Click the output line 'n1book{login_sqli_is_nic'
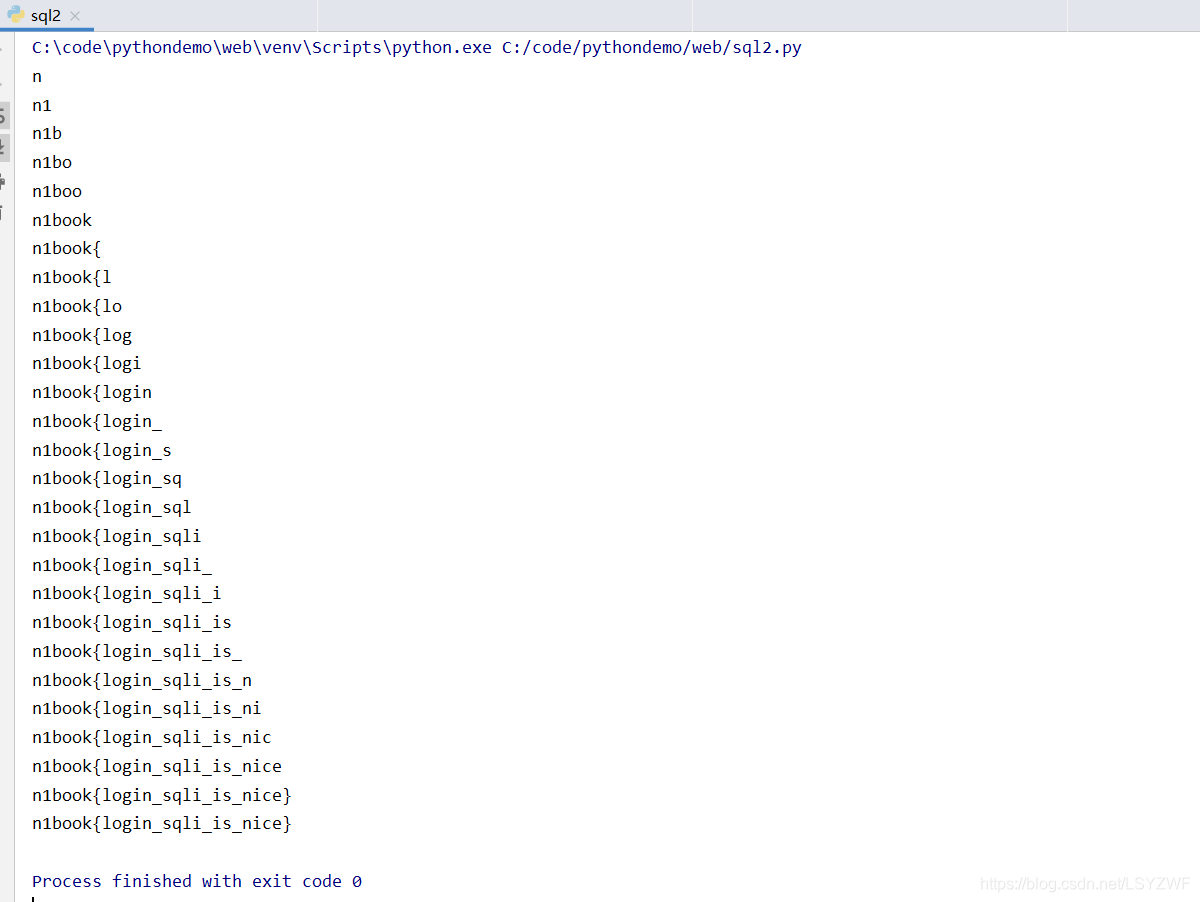This screenshot has width=1200, height=902. coord(152,737)
